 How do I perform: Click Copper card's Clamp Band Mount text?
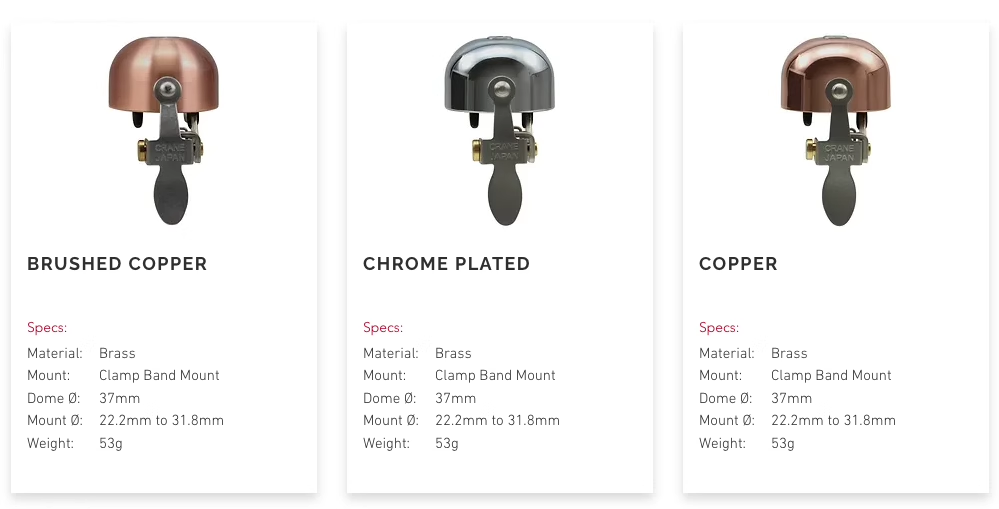831,376
